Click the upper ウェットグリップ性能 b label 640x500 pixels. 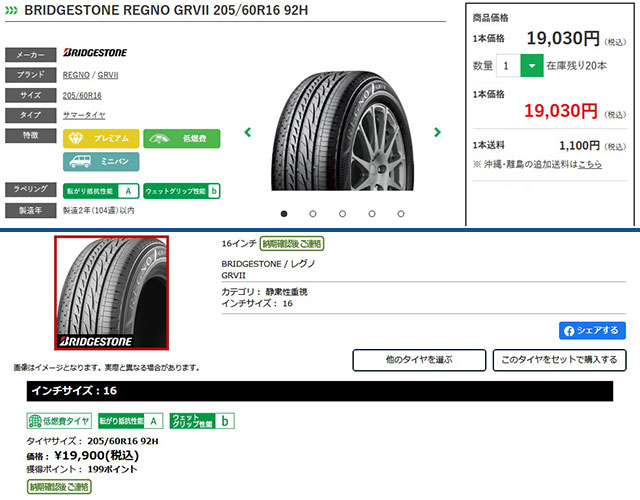[182, 191]
